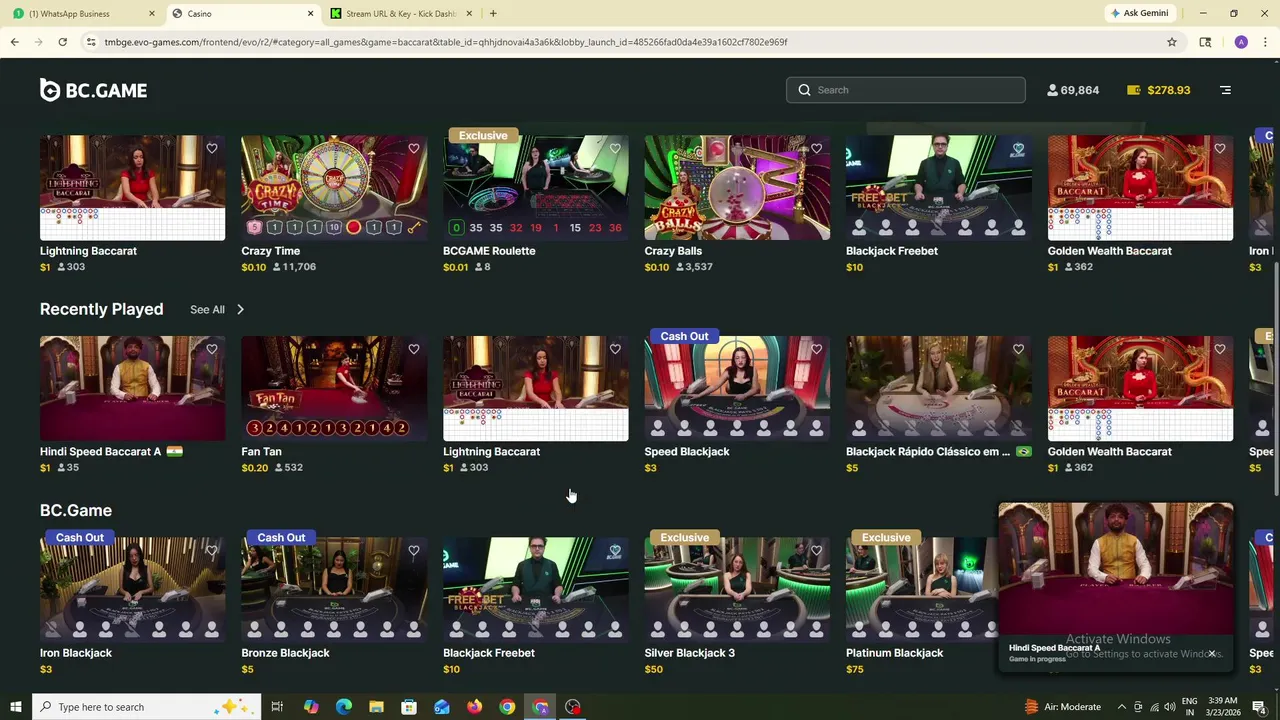Click the BC.GAME logo
This screenshot has height=720, width=1280.
click(x=93, y=90)
